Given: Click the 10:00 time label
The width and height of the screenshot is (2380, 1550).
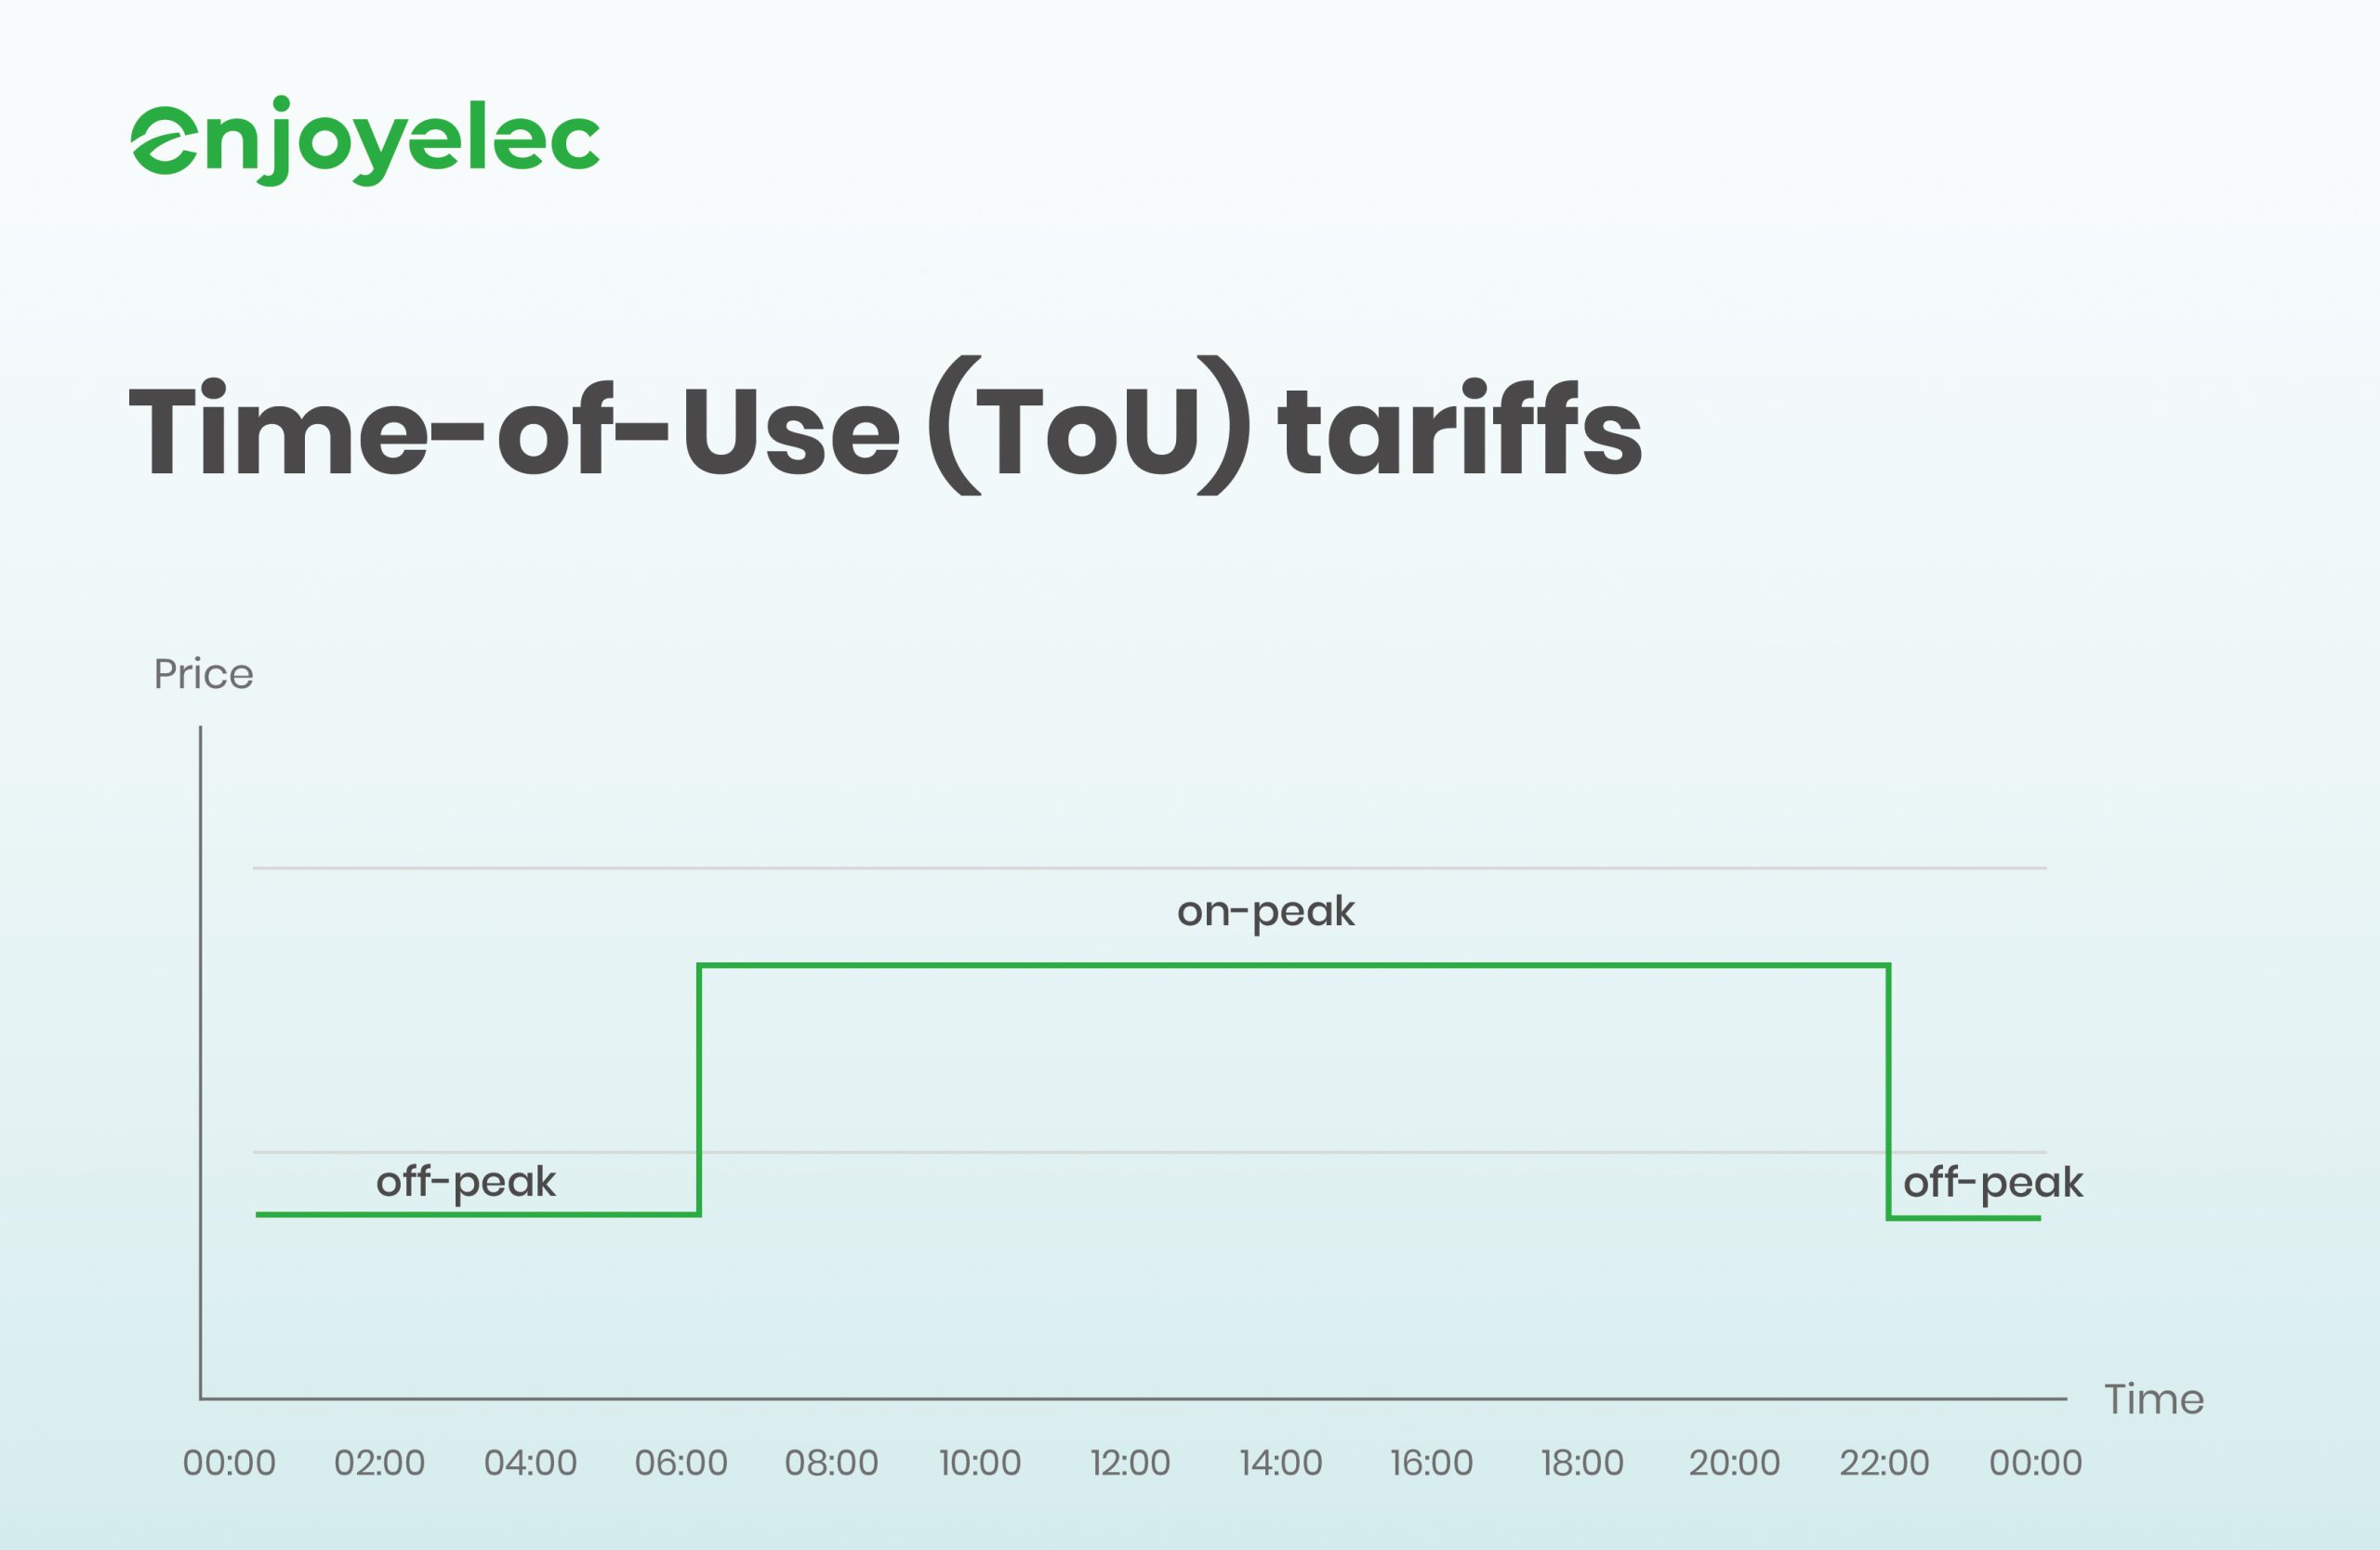Looking at the screenshot, I should [980, 1463].
